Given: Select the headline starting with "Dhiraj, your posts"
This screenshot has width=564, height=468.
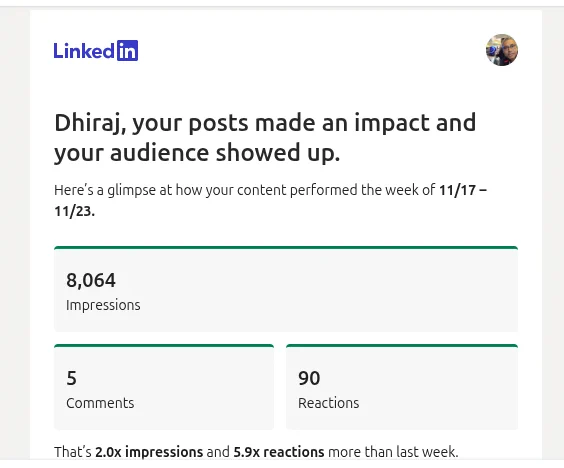Looking at the screenshot, I should (265, 137).
